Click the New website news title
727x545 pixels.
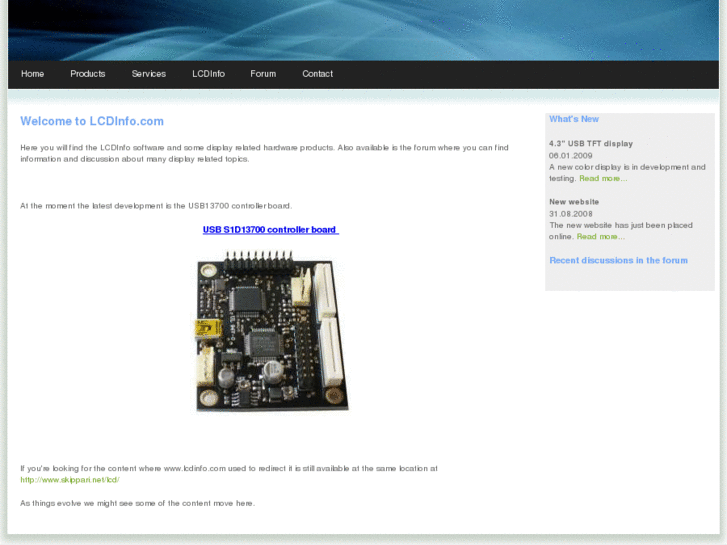(x=574, y=202)
